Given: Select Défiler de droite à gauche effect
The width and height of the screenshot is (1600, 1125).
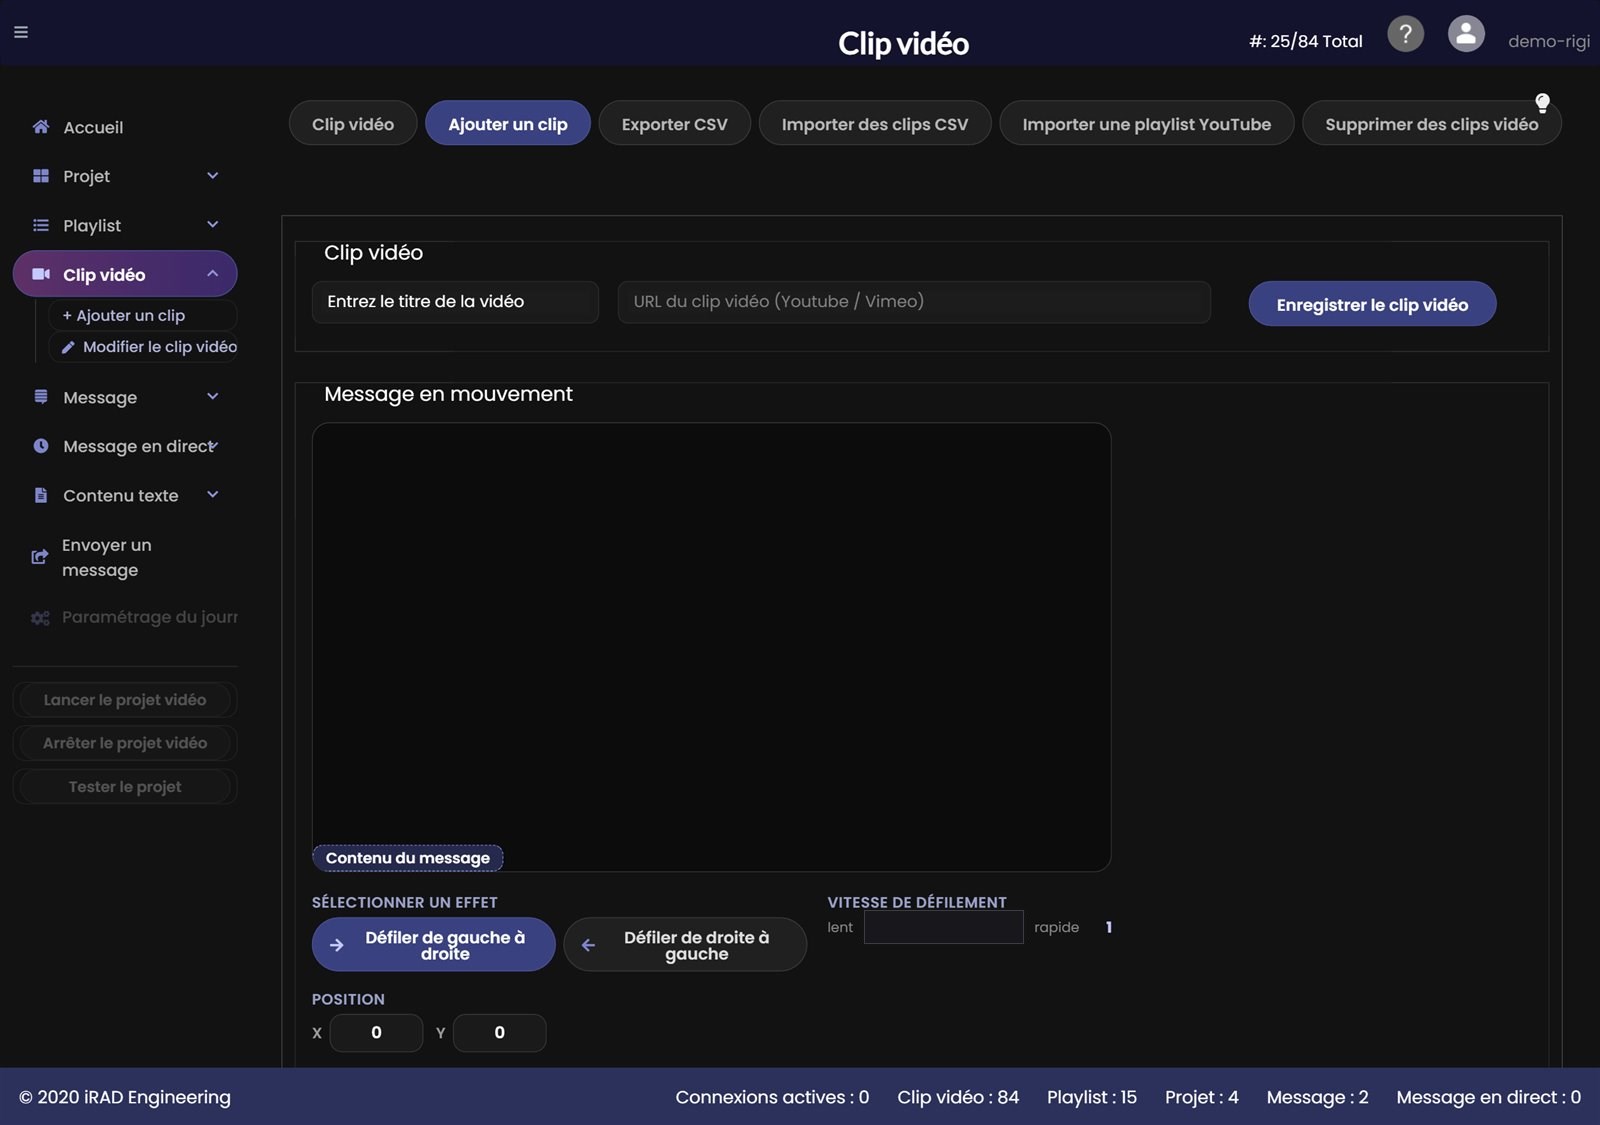Looking at the screenshot, I should coord(685,944).
